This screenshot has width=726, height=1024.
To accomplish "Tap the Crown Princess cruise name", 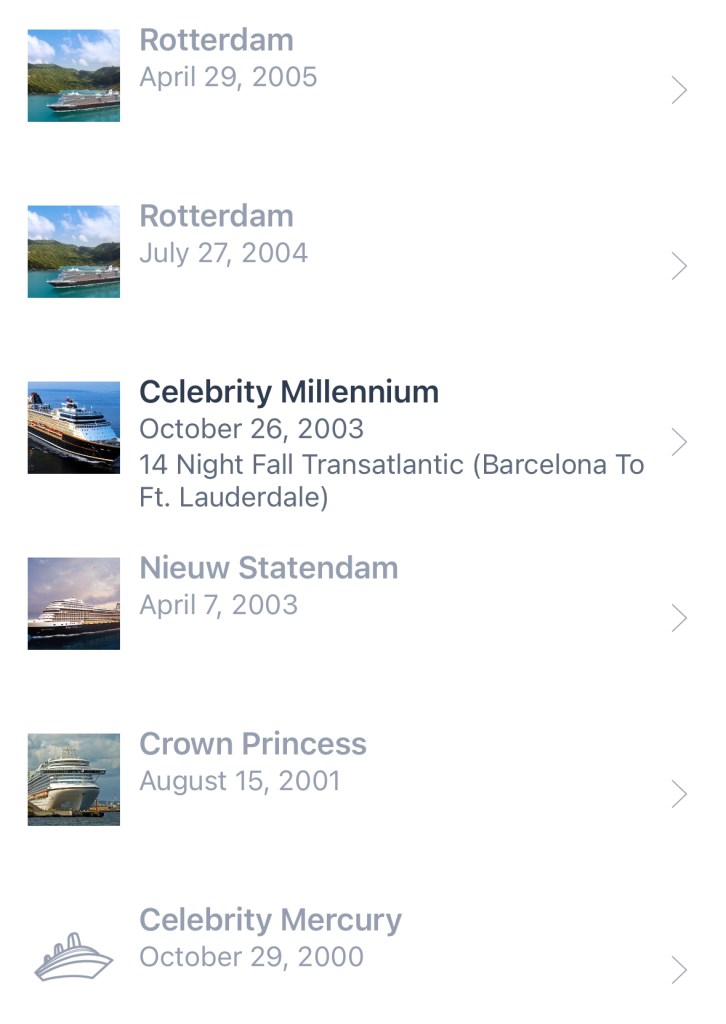I will pyautogui.click(x=253, y=744).
